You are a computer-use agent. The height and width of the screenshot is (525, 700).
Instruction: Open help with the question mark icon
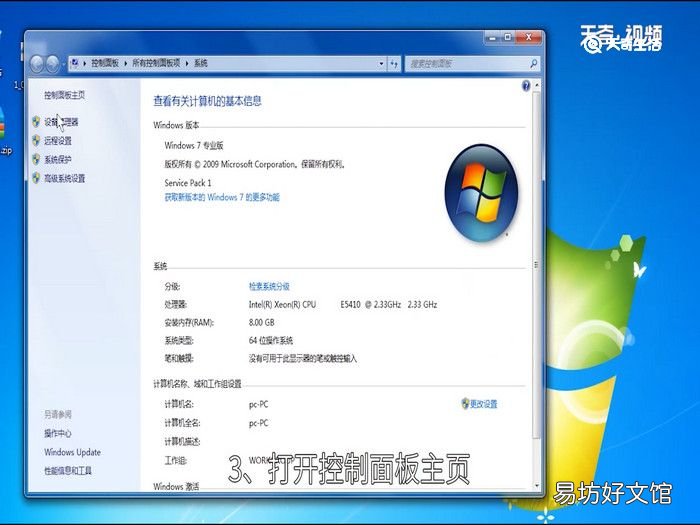[x=526, y=86]
